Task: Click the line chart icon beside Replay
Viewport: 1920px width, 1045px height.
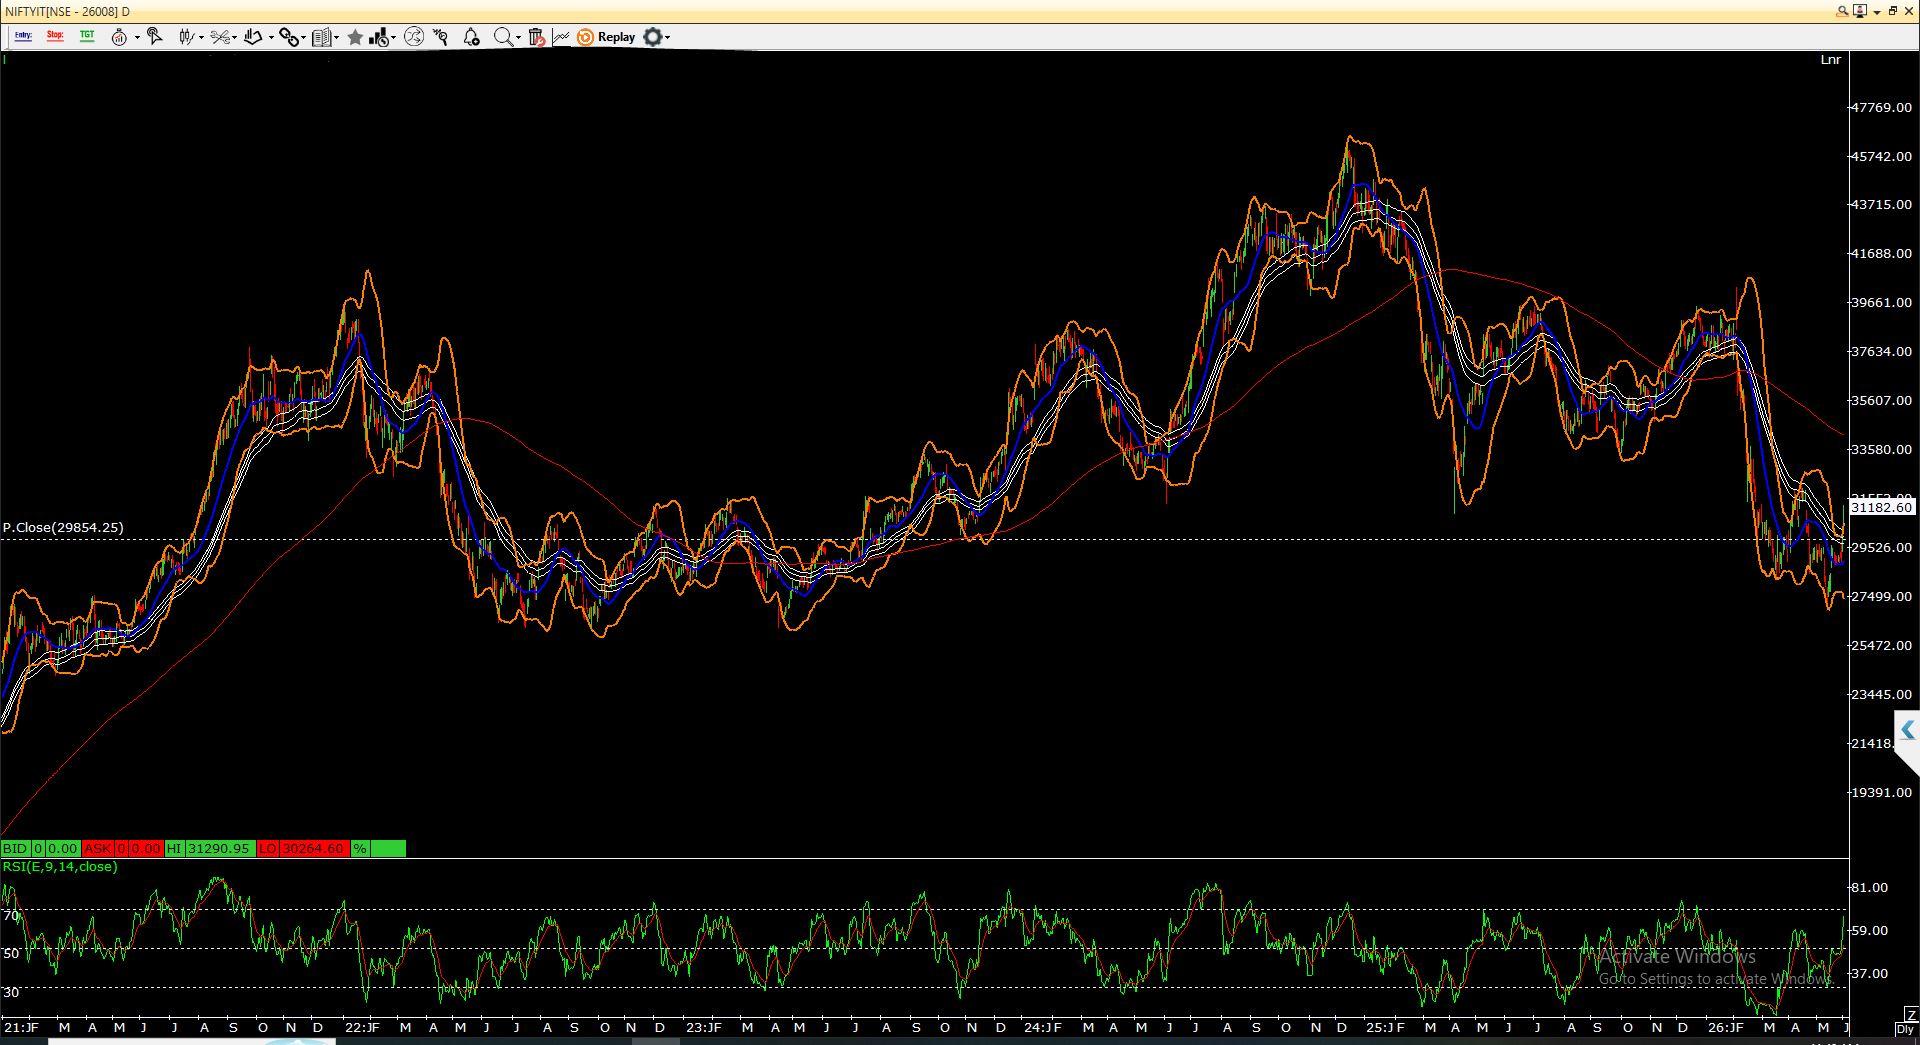Action: pyautogui.click(x=561, y=37)
